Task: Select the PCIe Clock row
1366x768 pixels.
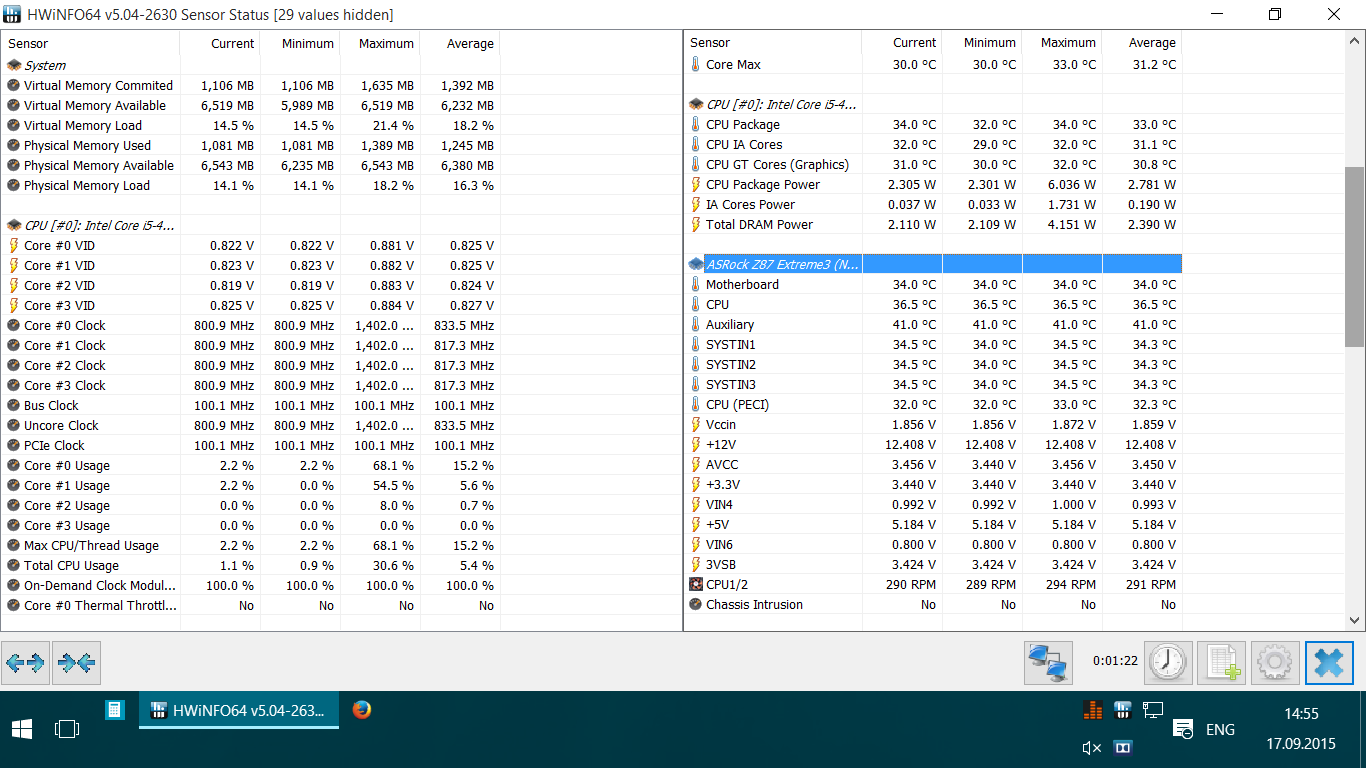Action: (x=251, y=445)
